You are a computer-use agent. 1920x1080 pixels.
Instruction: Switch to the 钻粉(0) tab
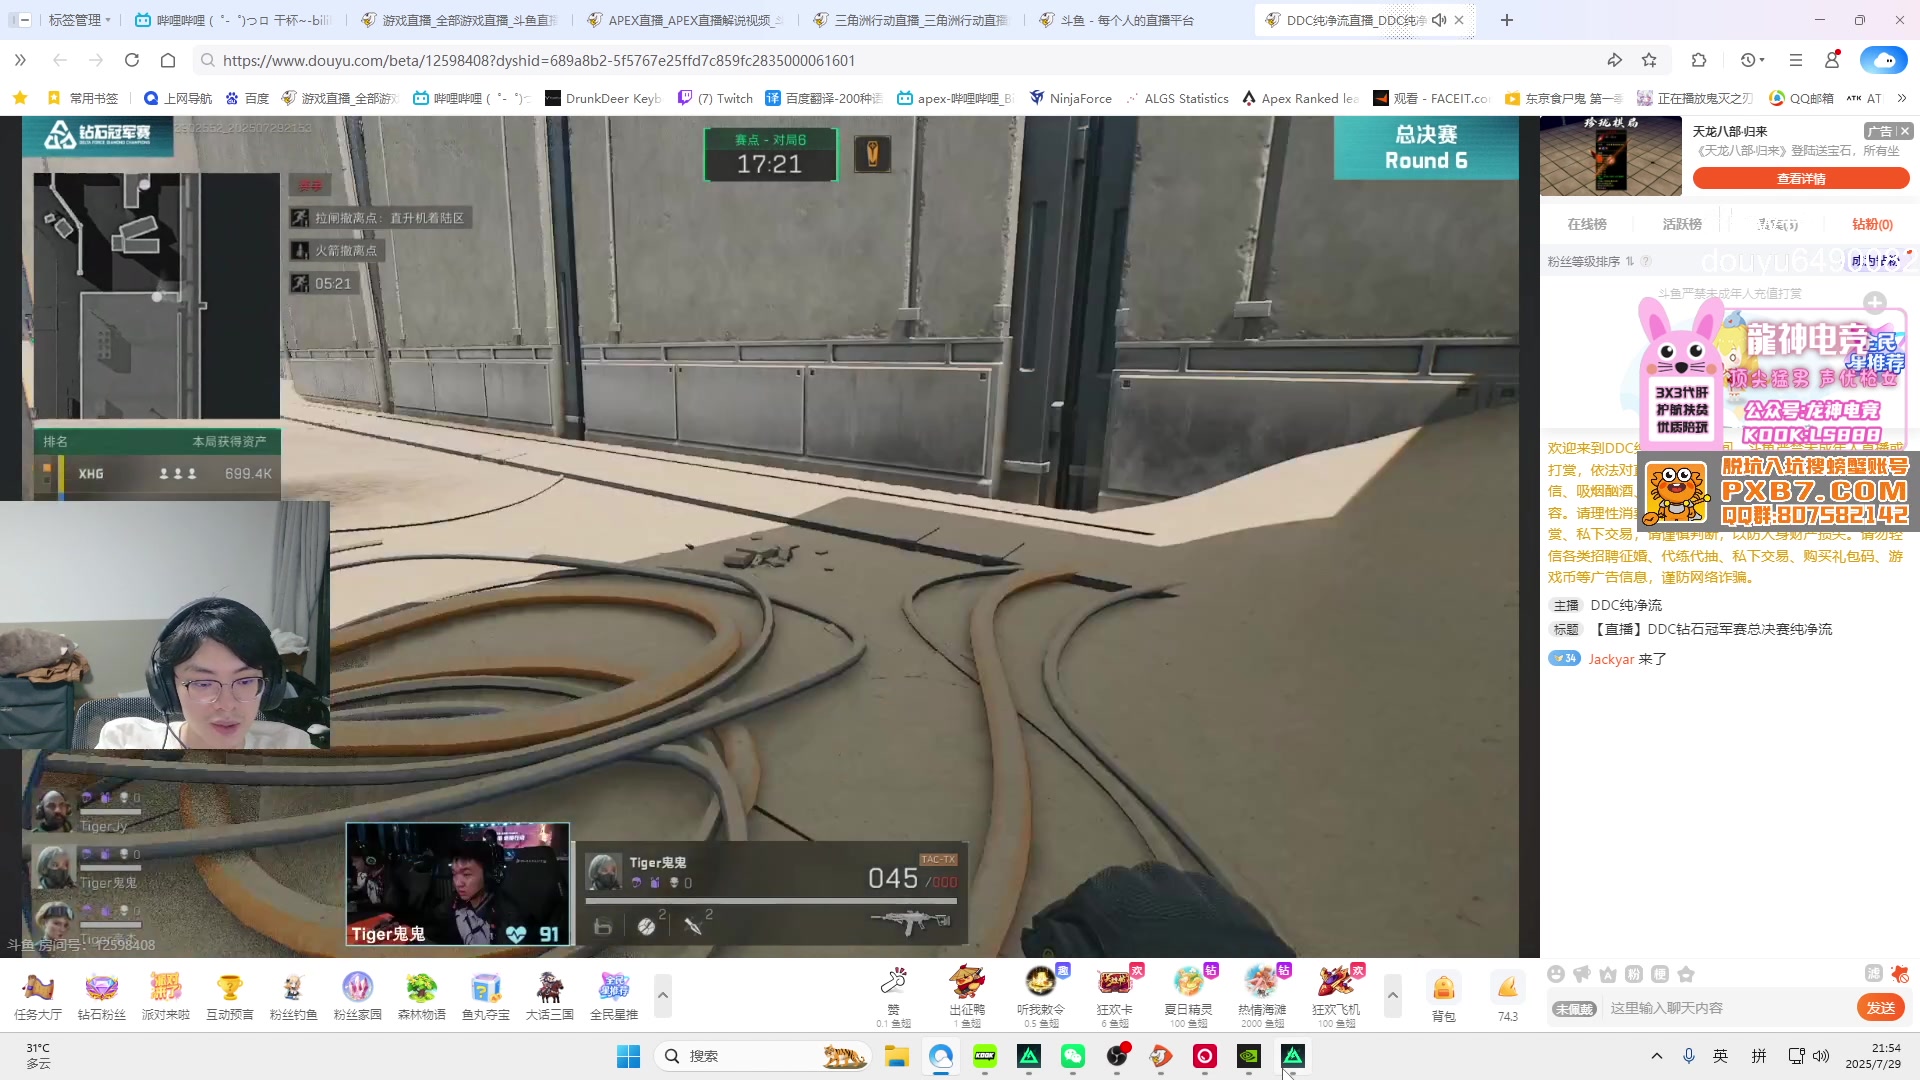(x=1872, y=224)
